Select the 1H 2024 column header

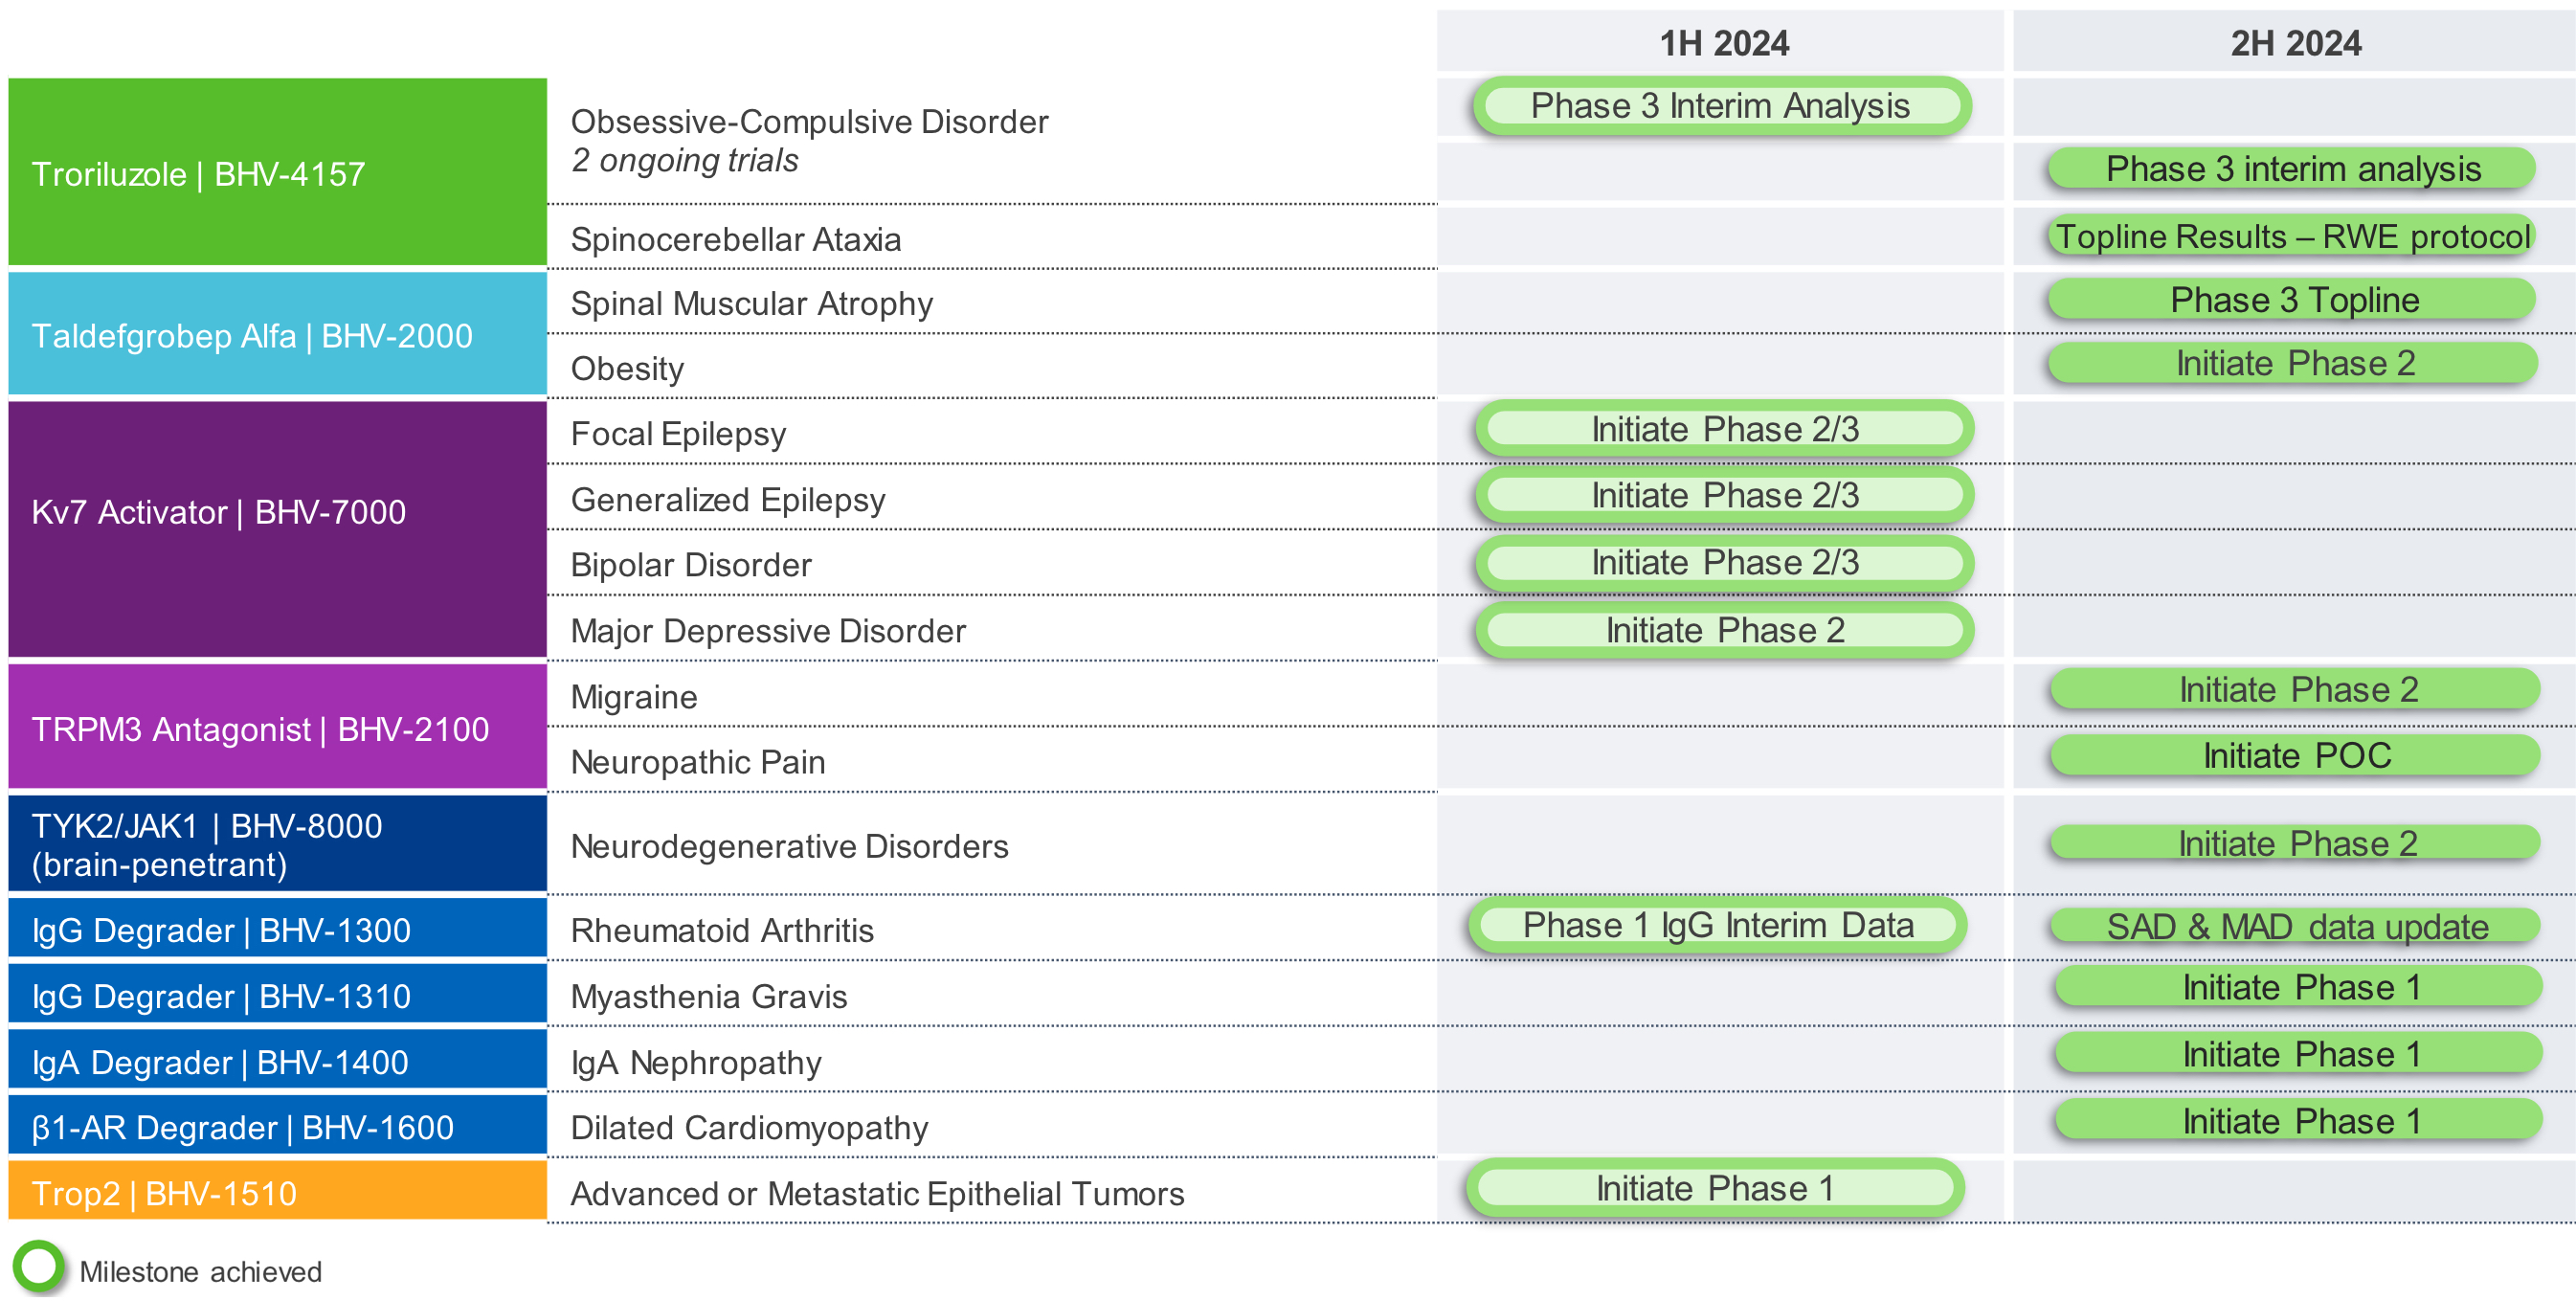point(1723,44)
